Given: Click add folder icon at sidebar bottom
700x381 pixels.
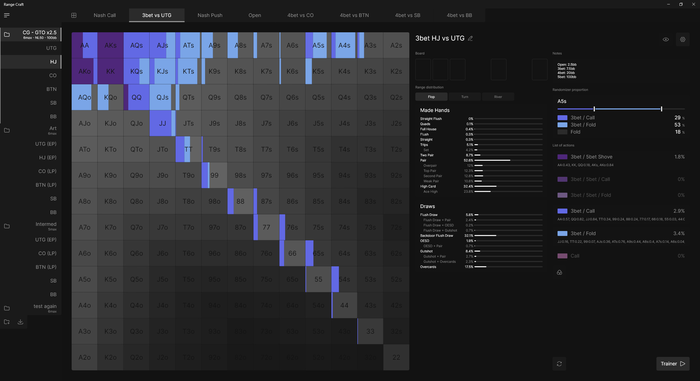Looking at the screenshot, I should 7,322.
